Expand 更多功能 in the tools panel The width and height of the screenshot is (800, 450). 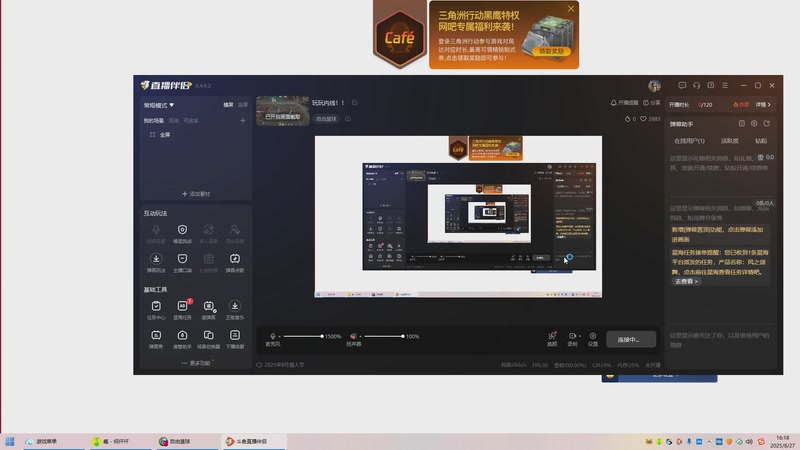pos(196,363)
